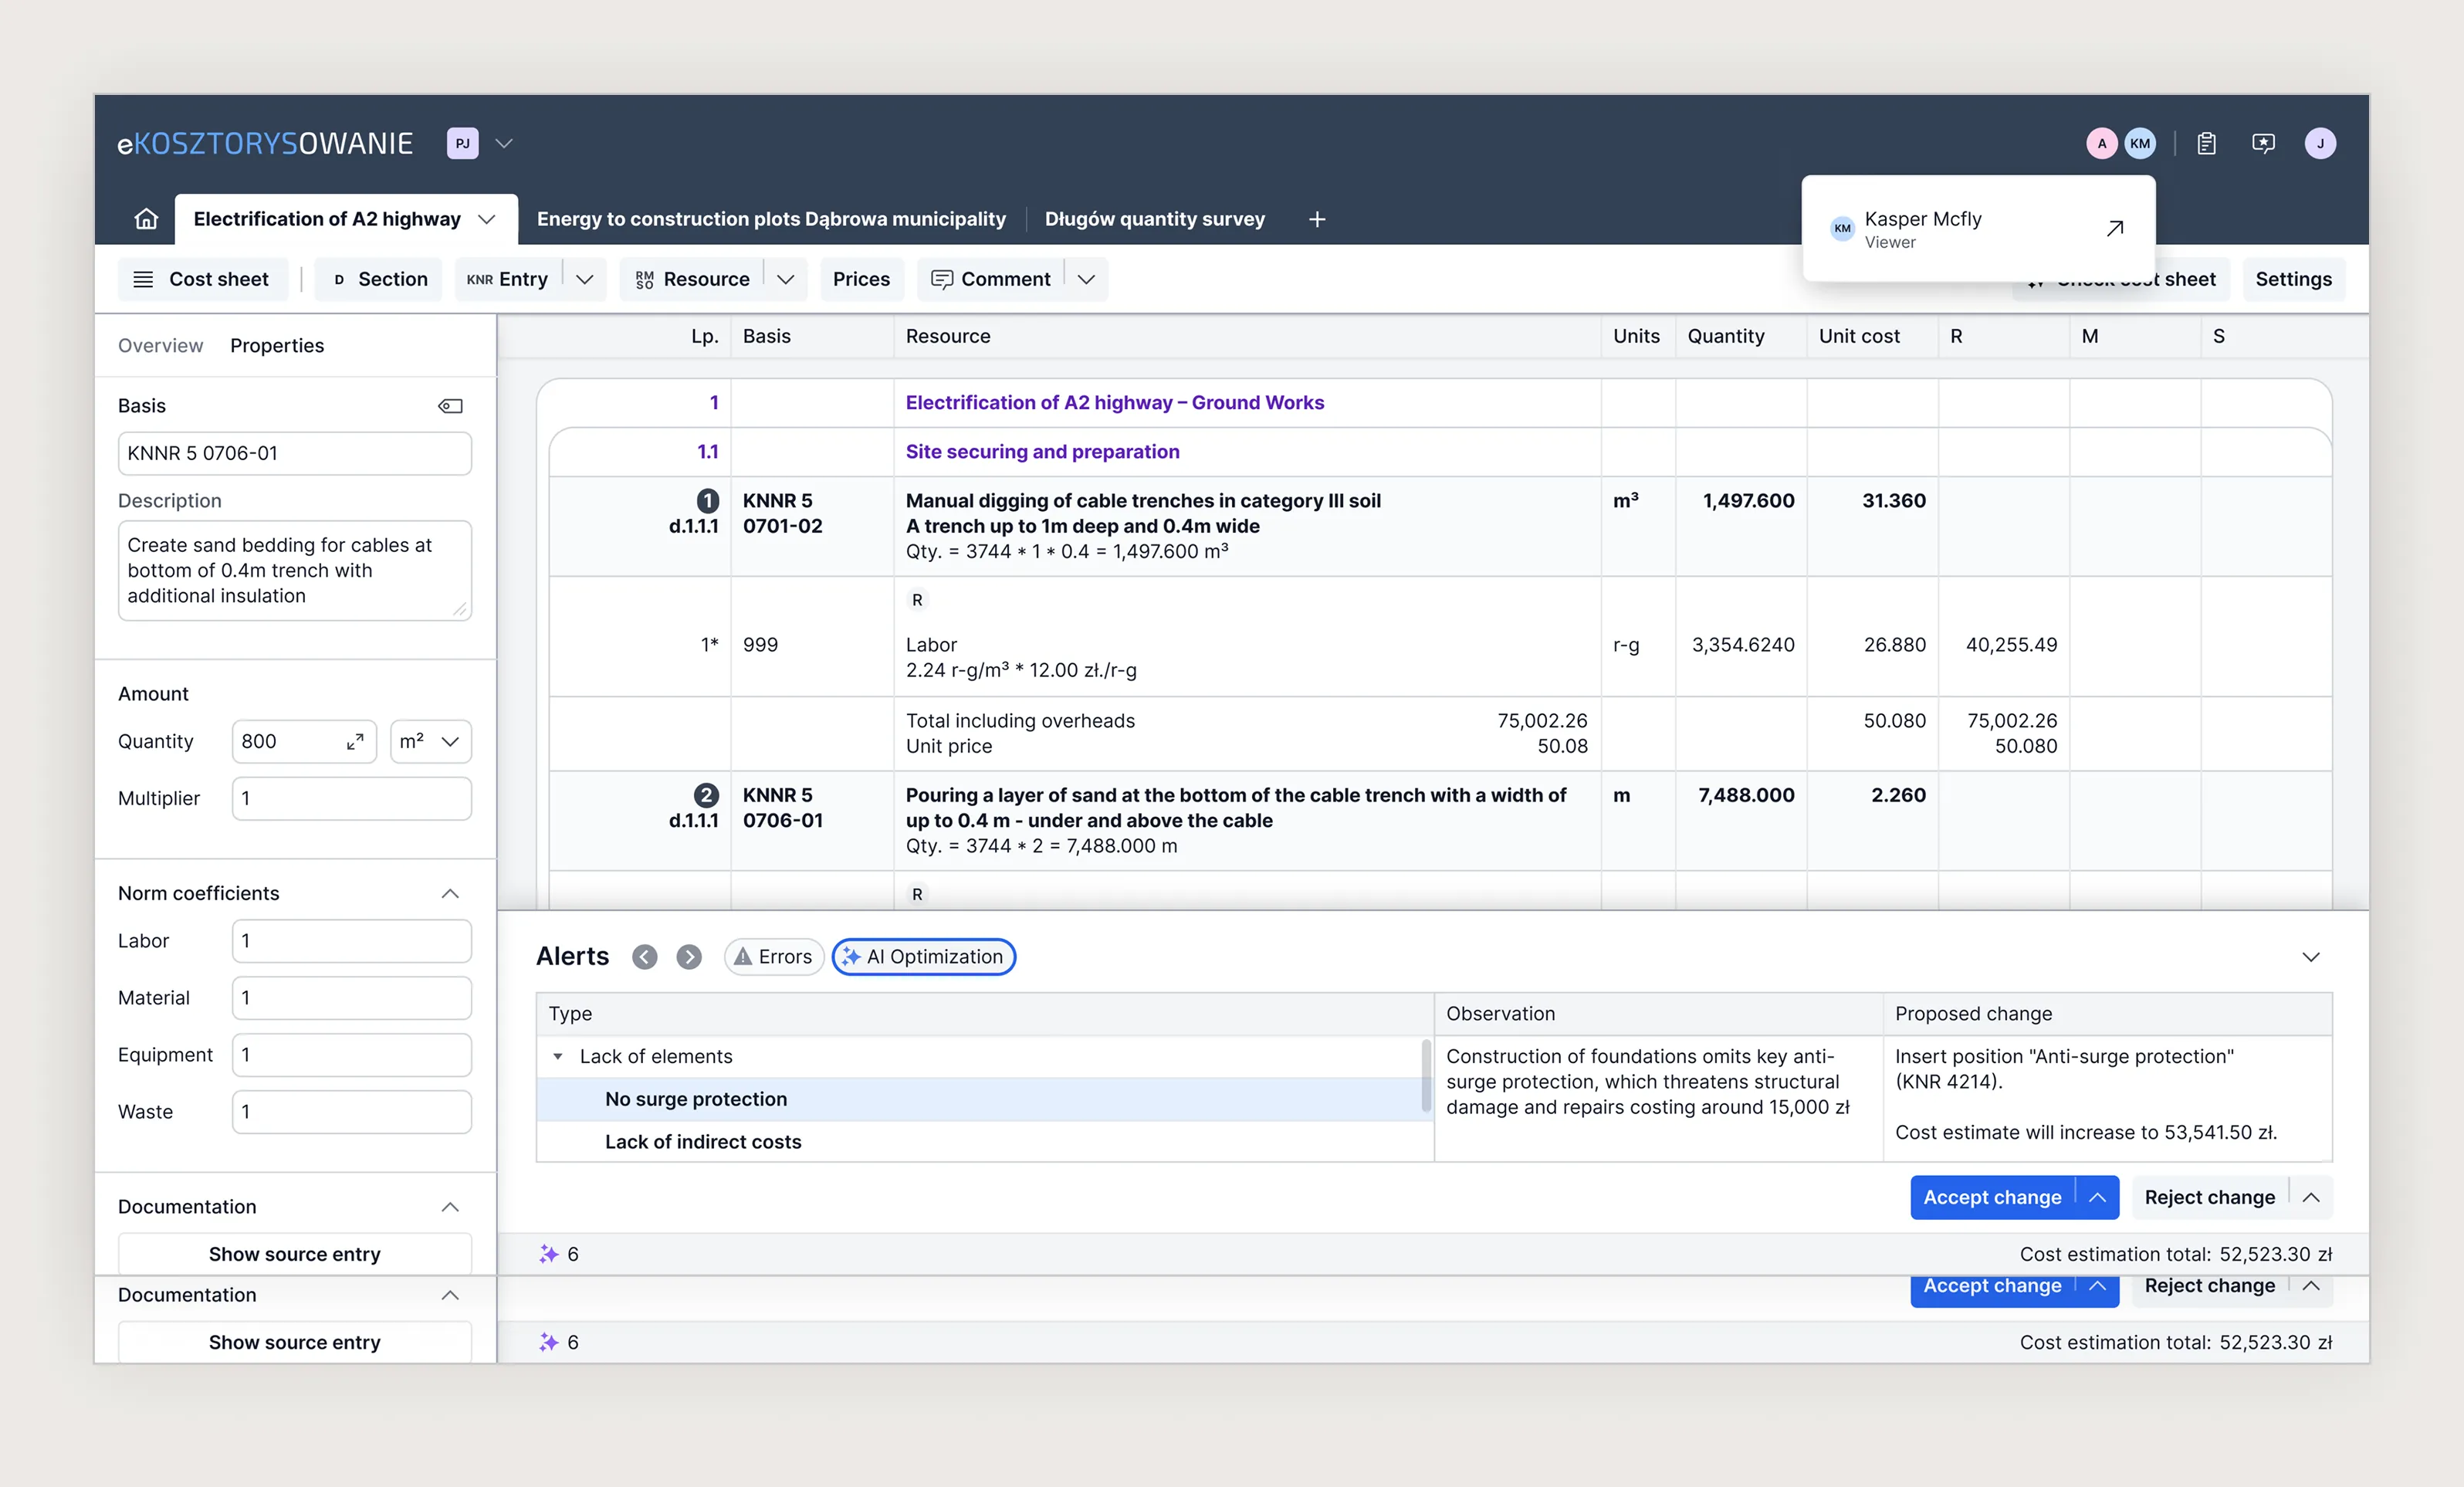The height and width of the screenshot is (1487, 2464).
Task: Click the KM user avatar in the header
Action: tap(2140, 144)
